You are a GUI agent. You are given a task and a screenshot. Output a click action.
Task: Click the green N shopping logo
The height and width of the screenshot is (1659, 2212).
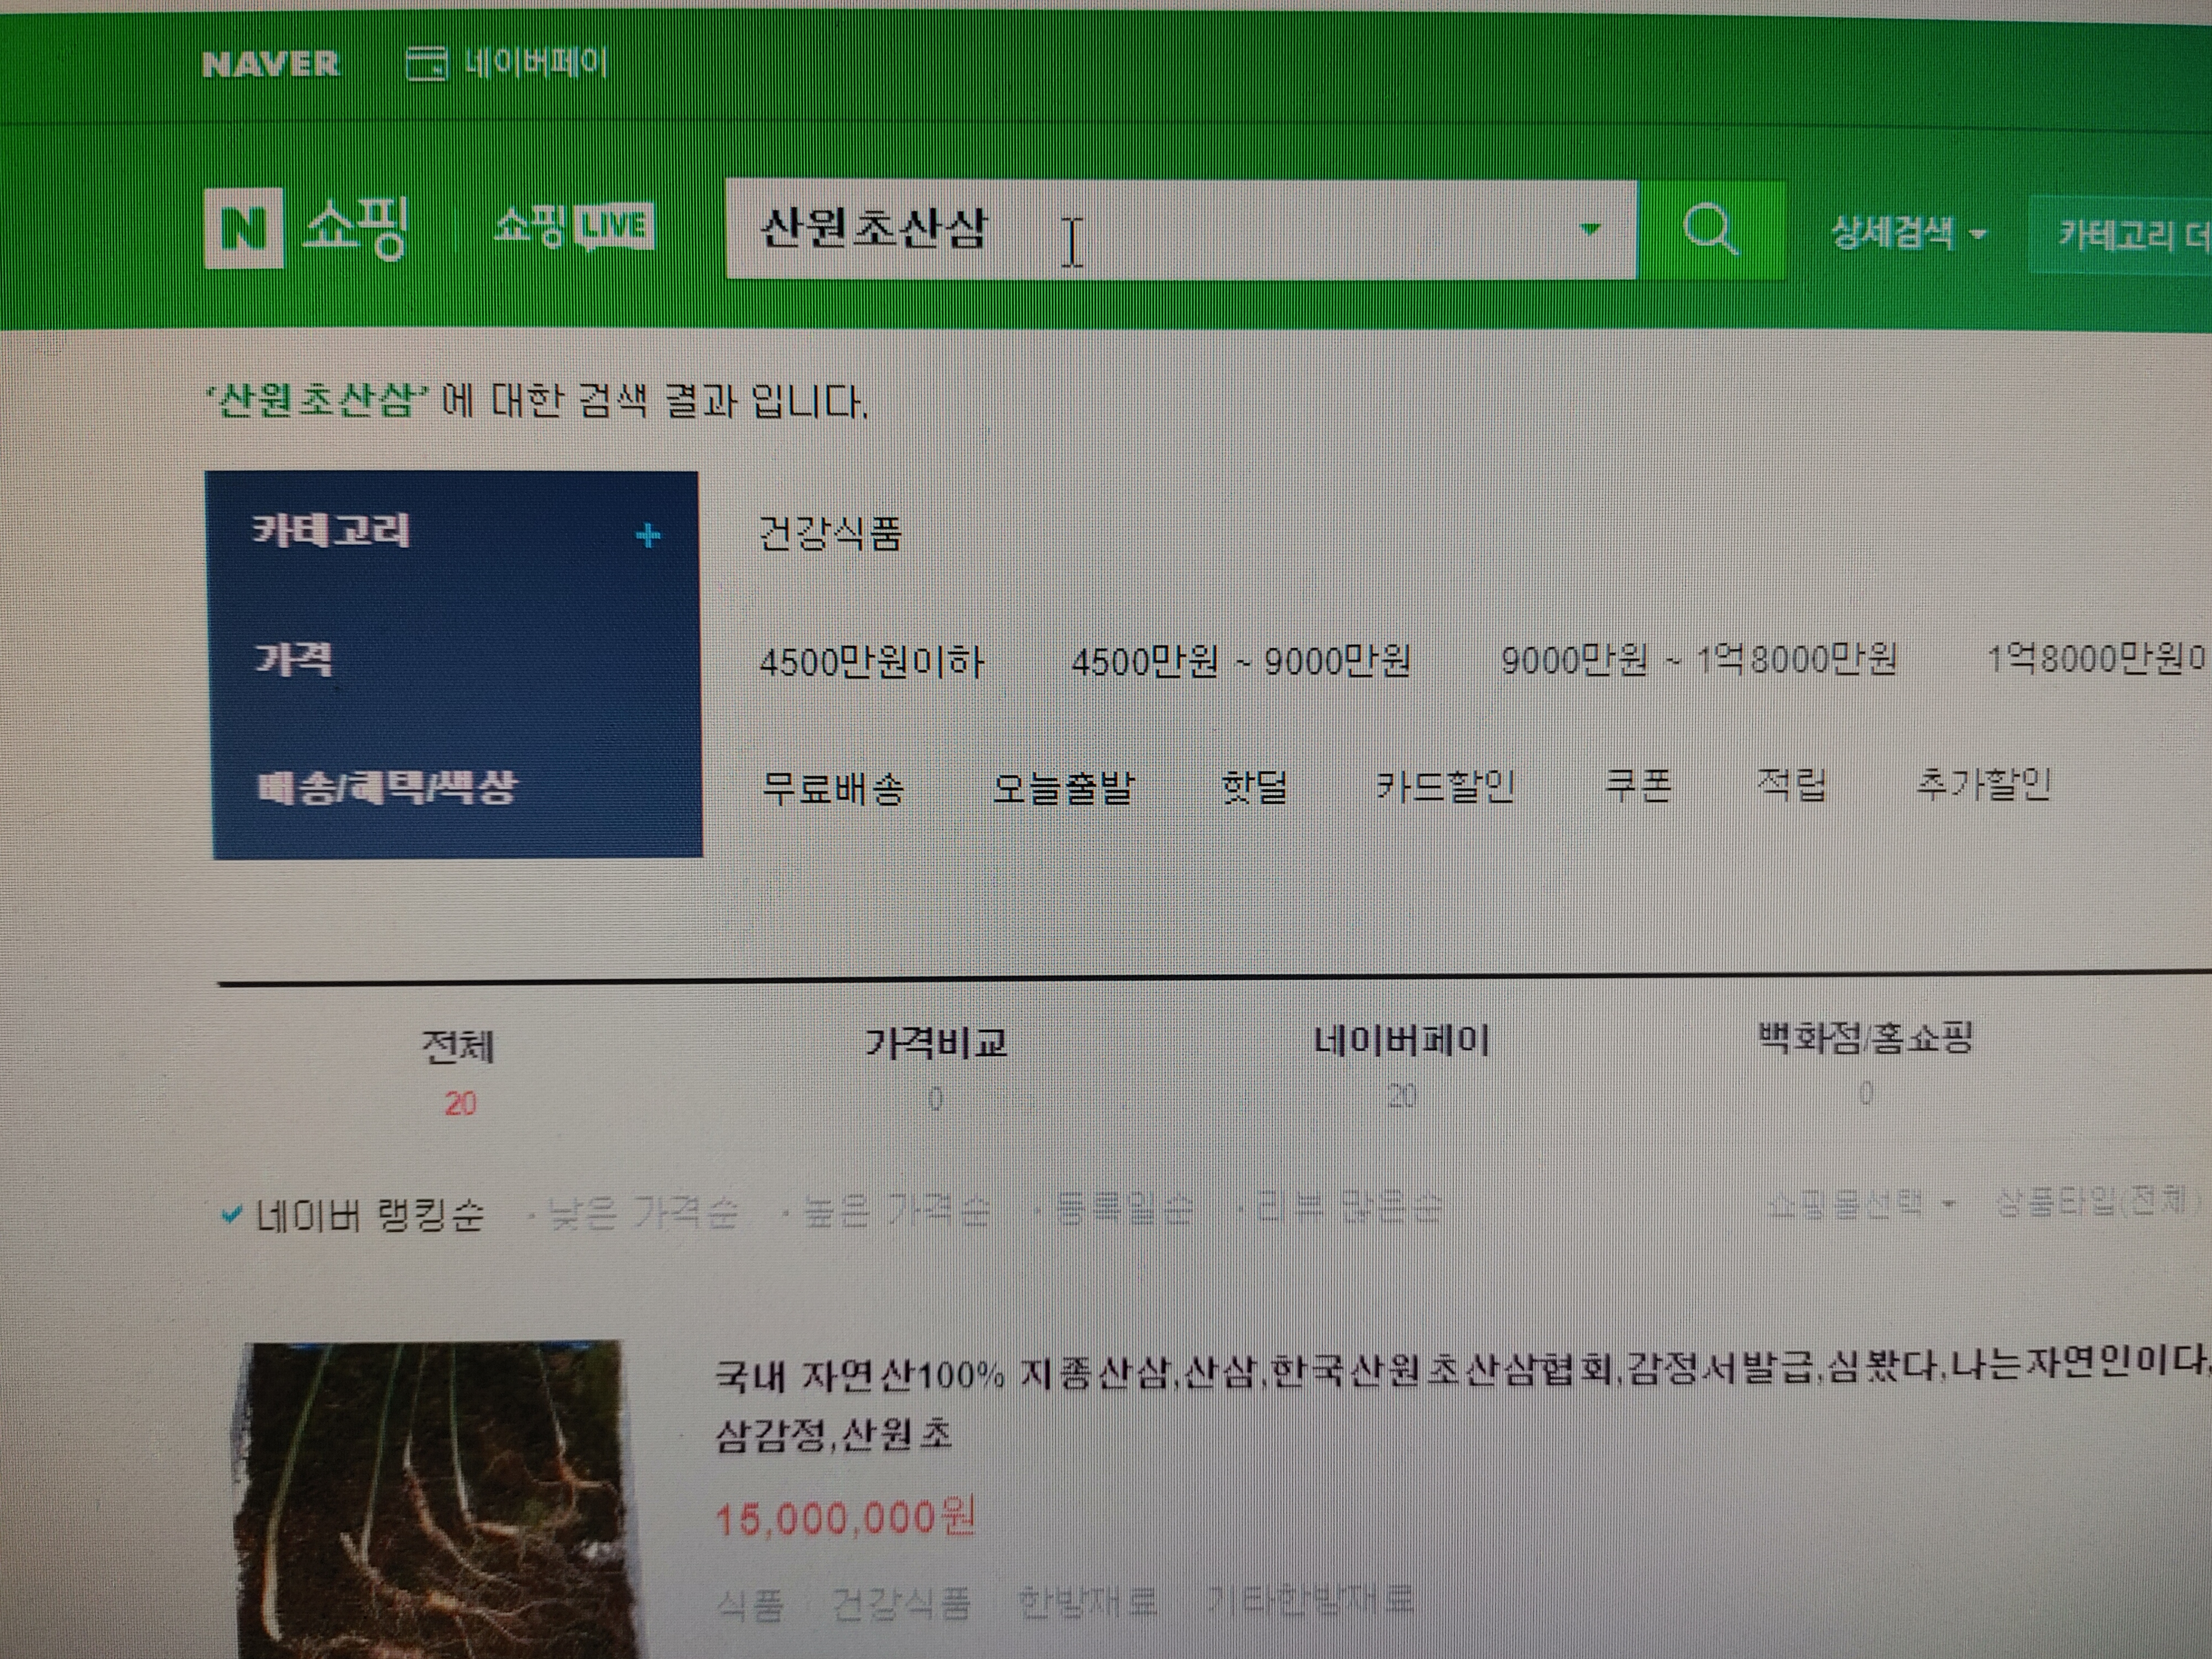(243, 229)
